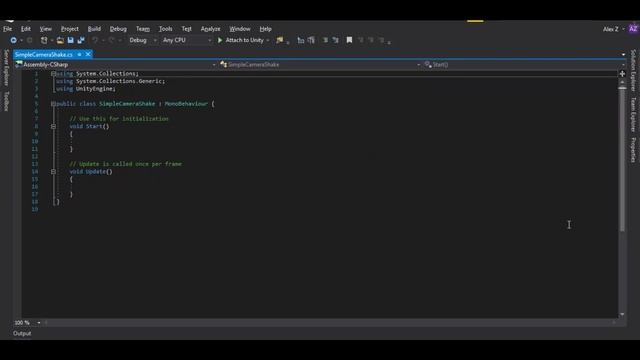
Task: Click the 'using UnityEngine;' code line
Action: tap(86, 89)
